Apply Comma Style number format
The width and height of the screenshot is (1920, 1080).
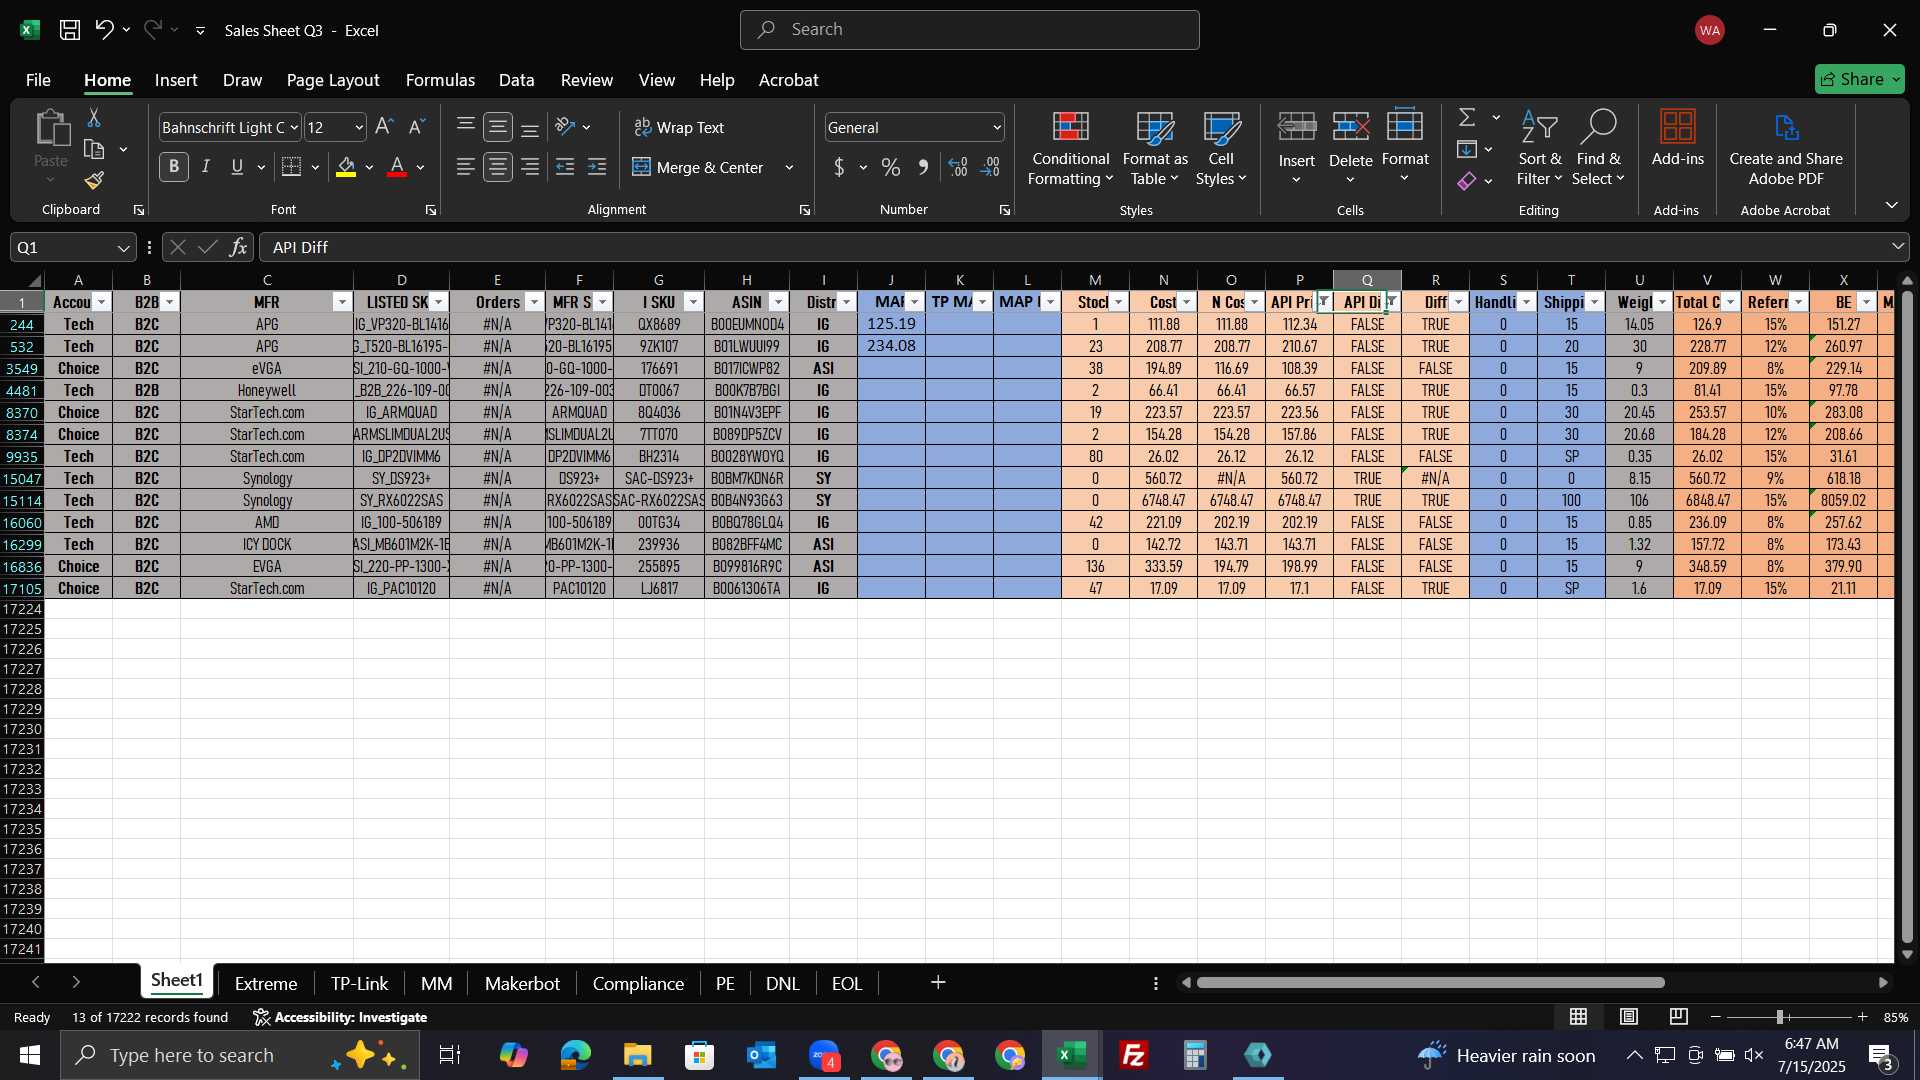923,167
